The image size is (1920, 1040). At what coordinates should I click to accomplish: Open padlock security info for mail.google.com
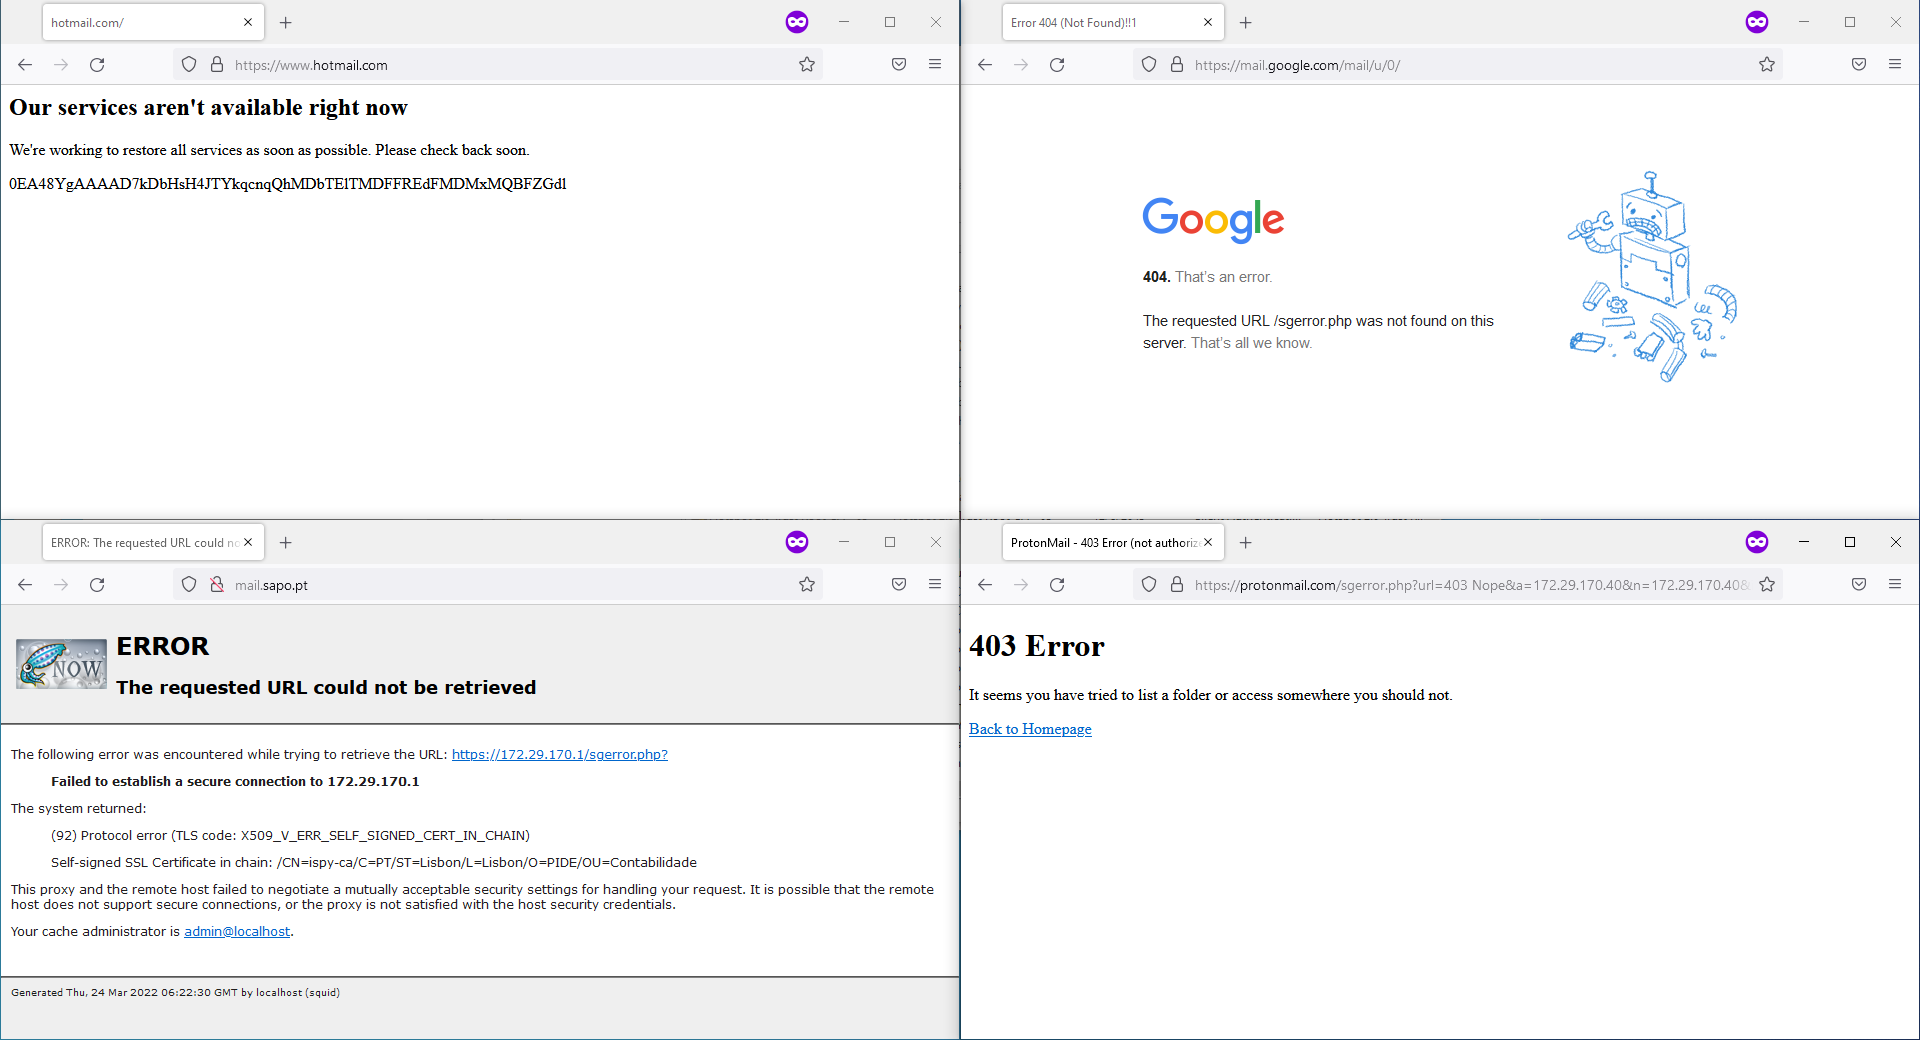click(x=1177, y=64)
